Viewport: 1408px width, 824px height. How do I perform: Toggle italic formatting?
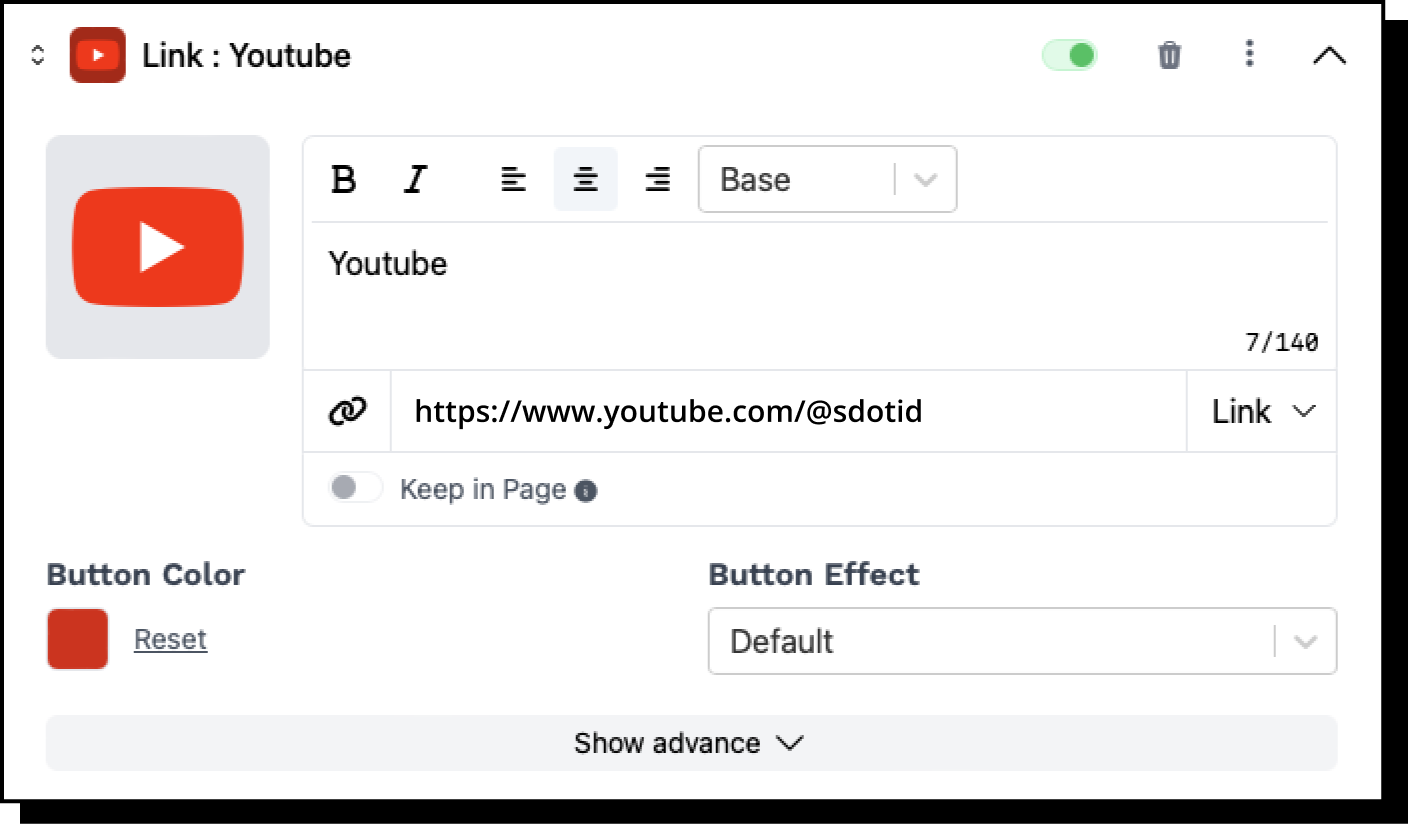(x=415, y=180)
